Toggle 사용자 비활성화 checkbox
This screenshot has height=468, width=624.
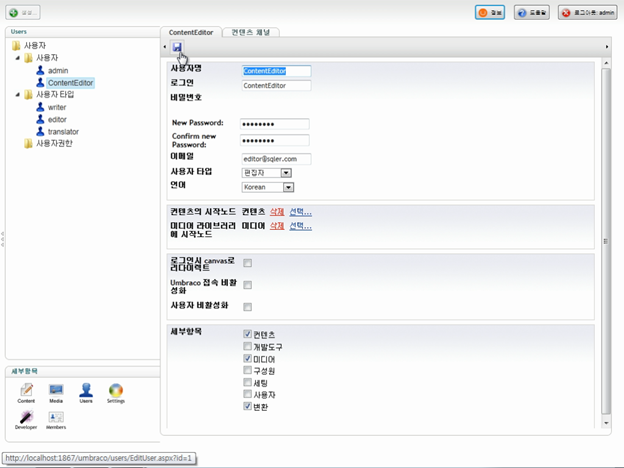[x=248, y=307]
